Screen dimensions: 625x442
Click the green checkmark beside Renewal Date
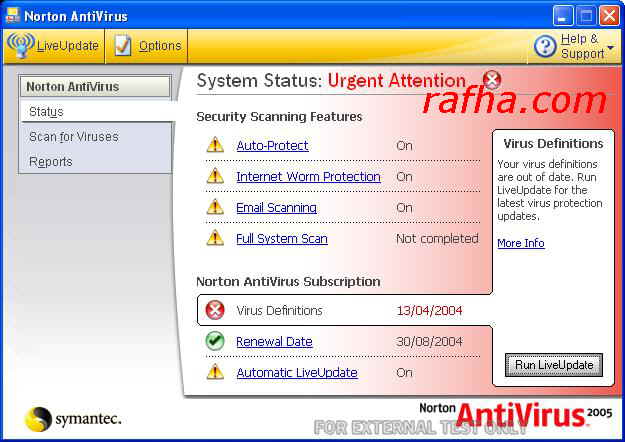tap(215, 341)
